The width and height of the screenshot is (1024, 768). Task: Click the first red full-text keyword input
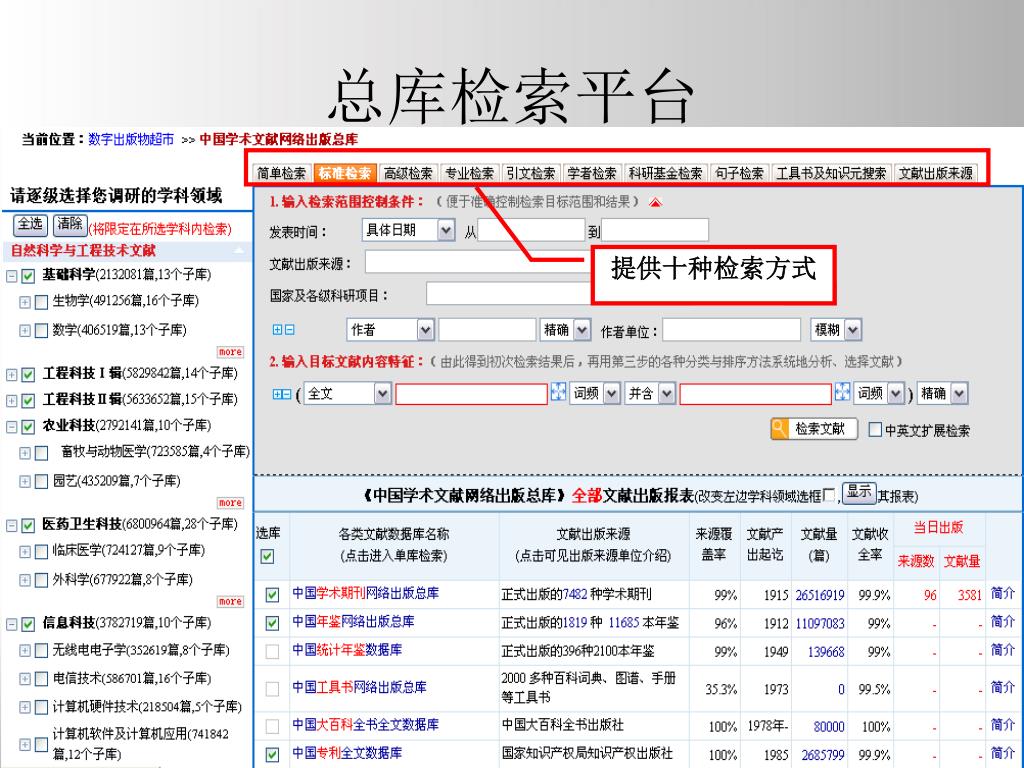click(472, 394)
